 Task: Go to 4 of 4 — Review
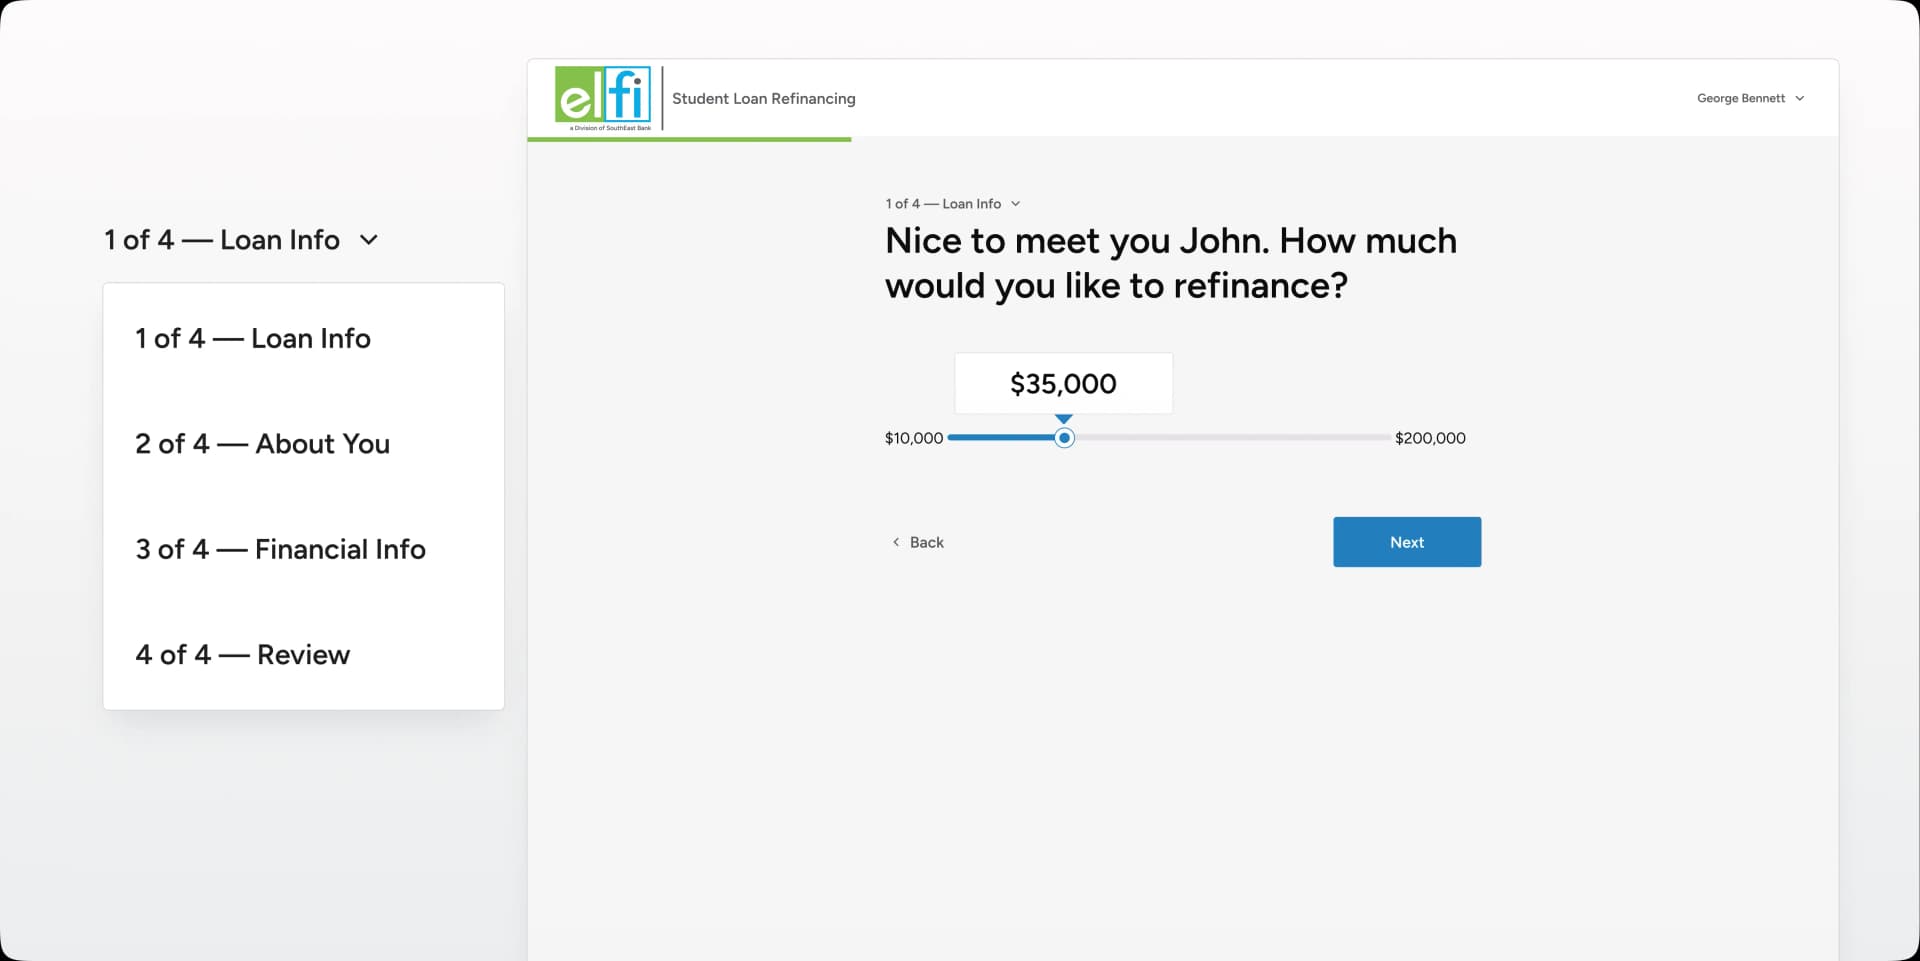(x=243, y=655)
